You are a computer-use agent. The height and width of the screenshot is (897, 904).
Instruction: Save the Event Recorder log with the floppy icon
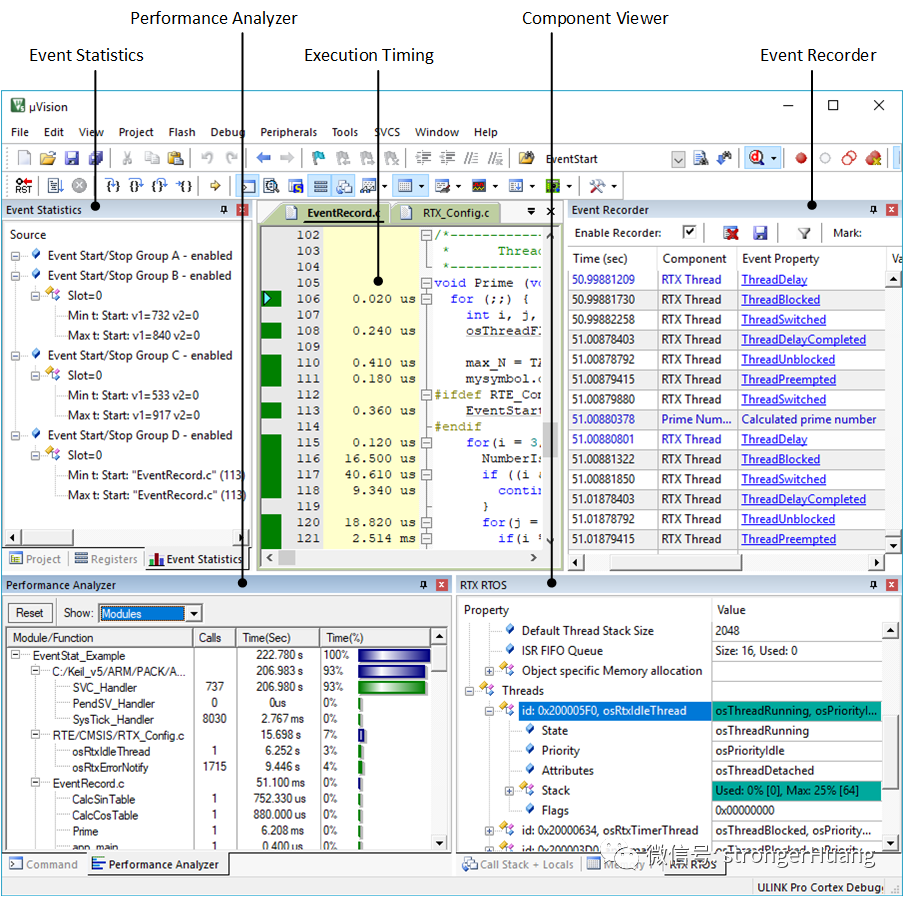coord(760,233)
